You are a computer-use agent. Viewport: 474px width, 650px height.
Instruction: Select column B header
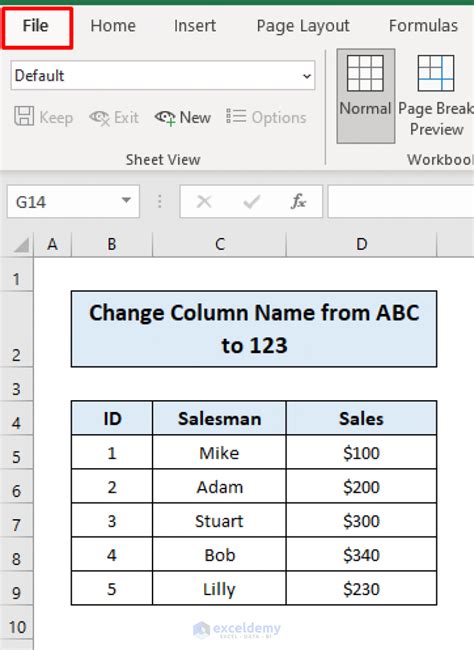pos(112,245)
